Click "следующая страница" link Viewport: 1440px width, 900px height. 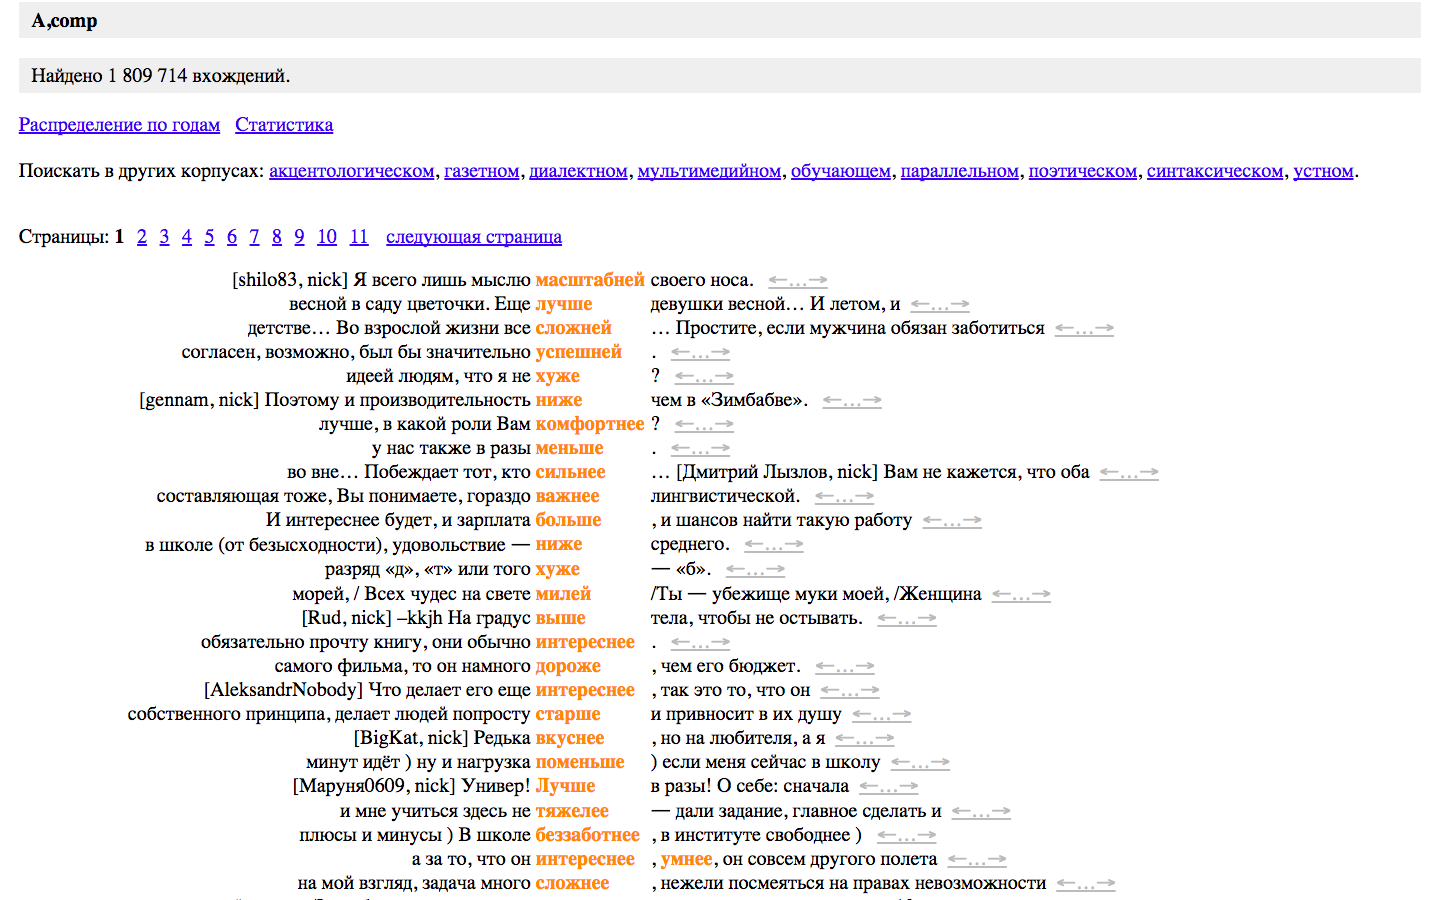(473, 237)
